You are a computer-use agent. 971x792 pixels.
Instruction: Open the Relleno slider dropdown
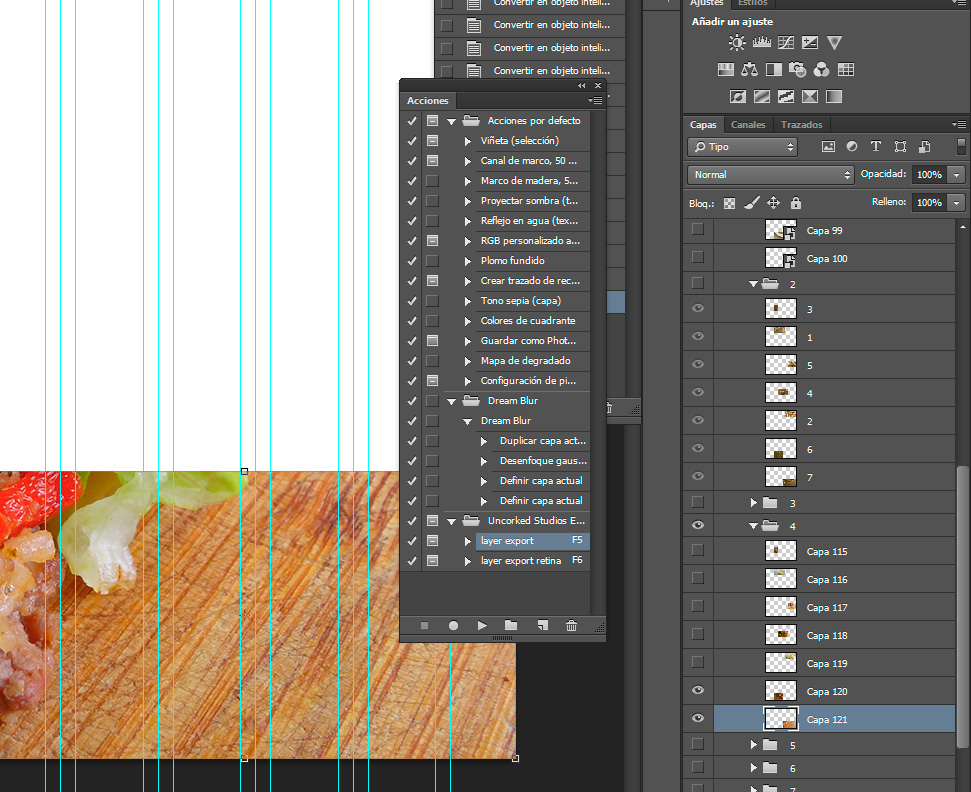tap(957, 202)
